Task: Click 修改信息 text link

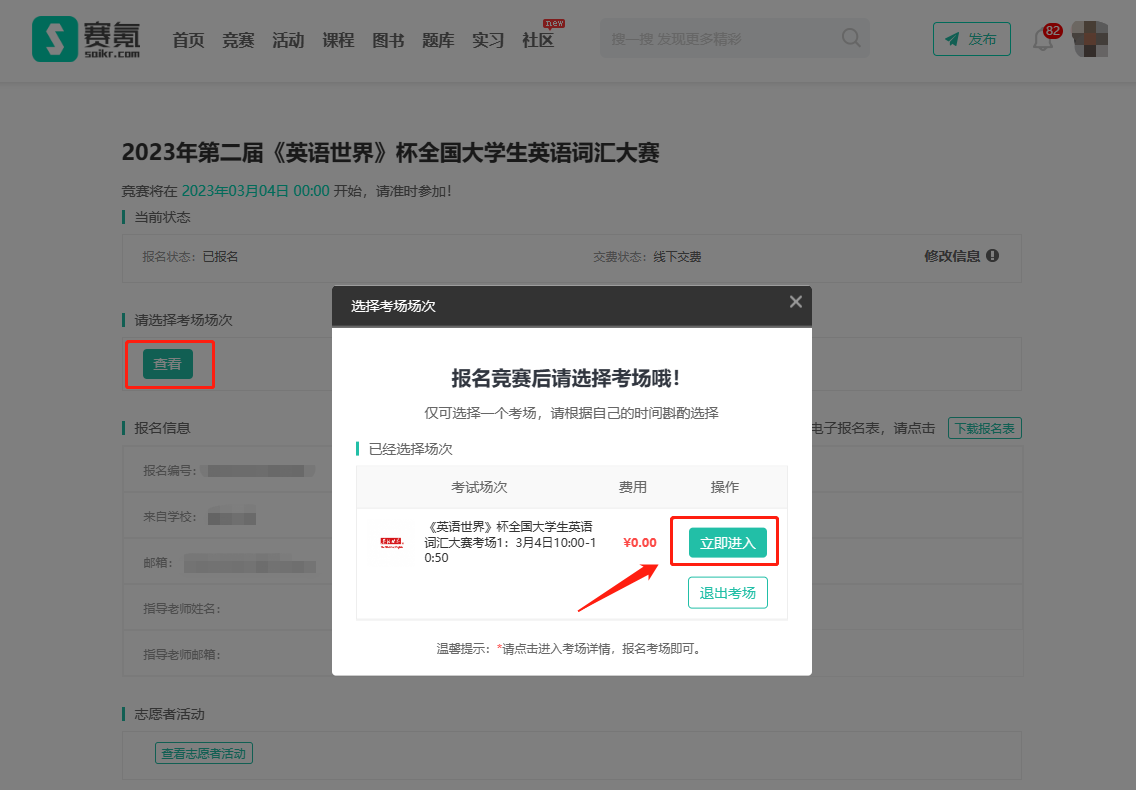Action: click(x=952, y=256)
